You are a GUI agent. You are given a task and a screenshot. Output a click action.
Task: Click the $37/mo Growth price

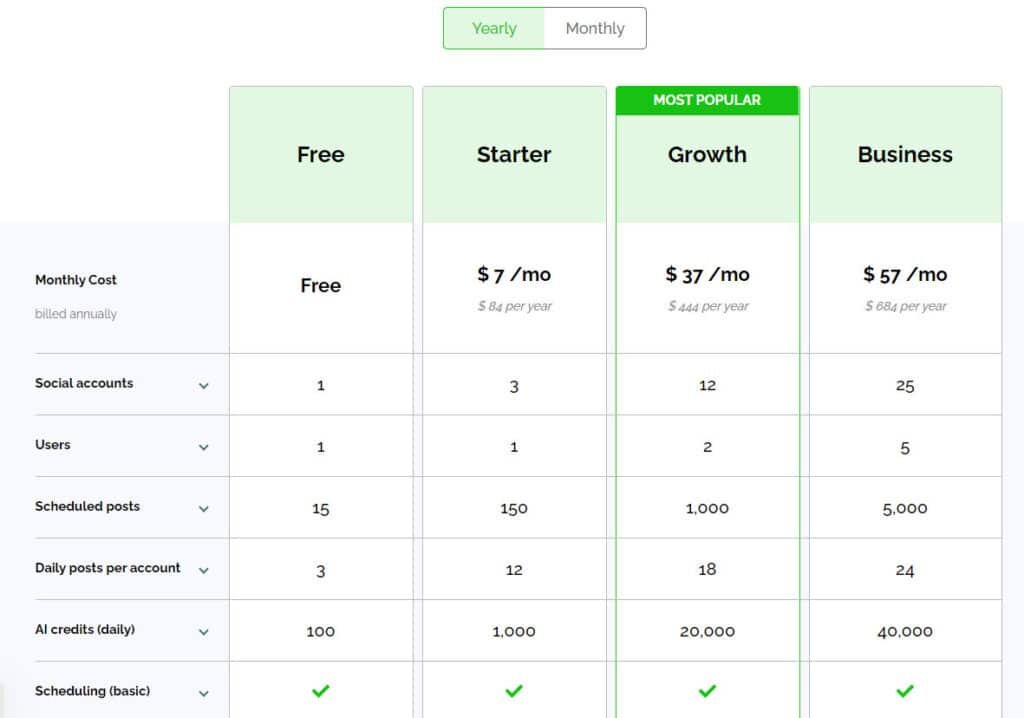point(707,274)
